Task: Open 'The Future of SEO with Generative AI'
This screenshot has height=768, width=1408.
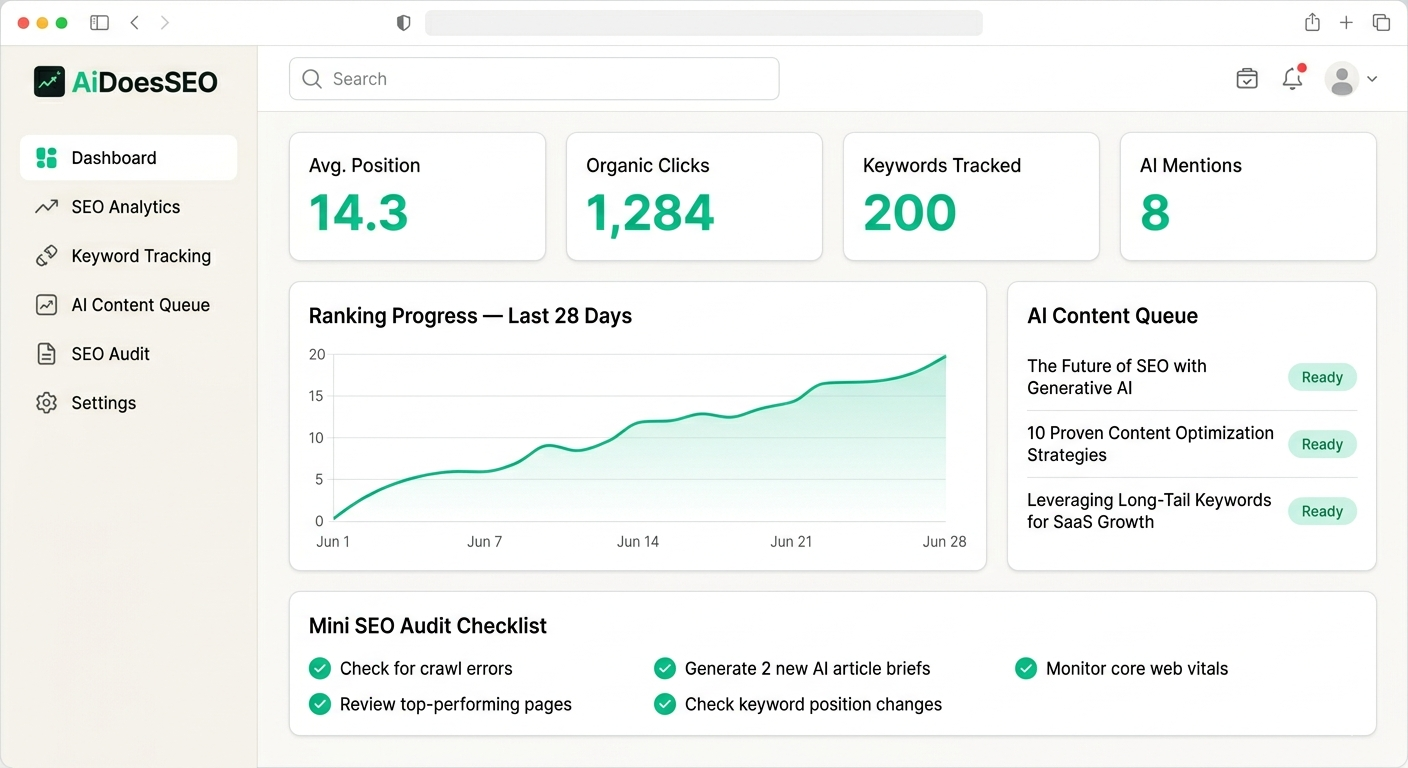Action: tap(1117, 377)
